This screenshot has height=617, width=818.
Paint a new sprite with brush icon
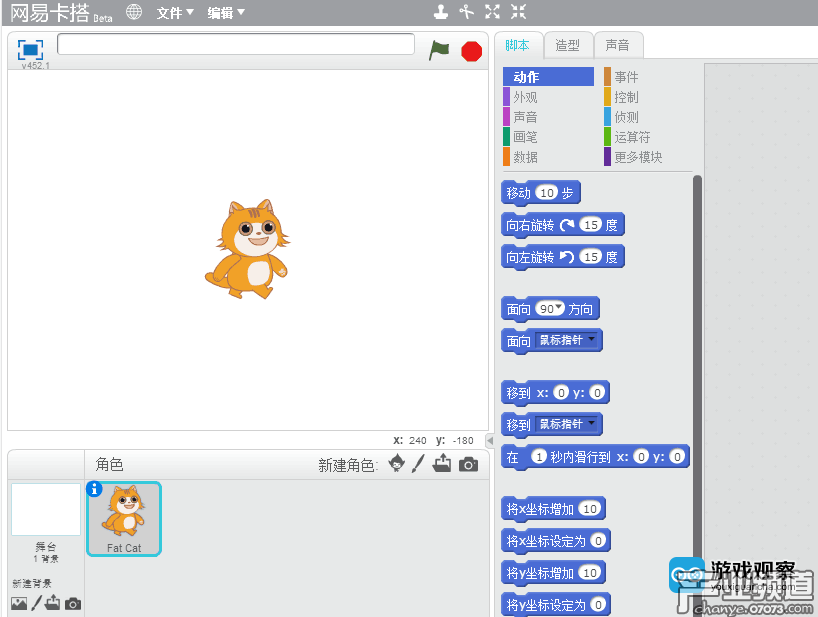click(x=419, y=464)
